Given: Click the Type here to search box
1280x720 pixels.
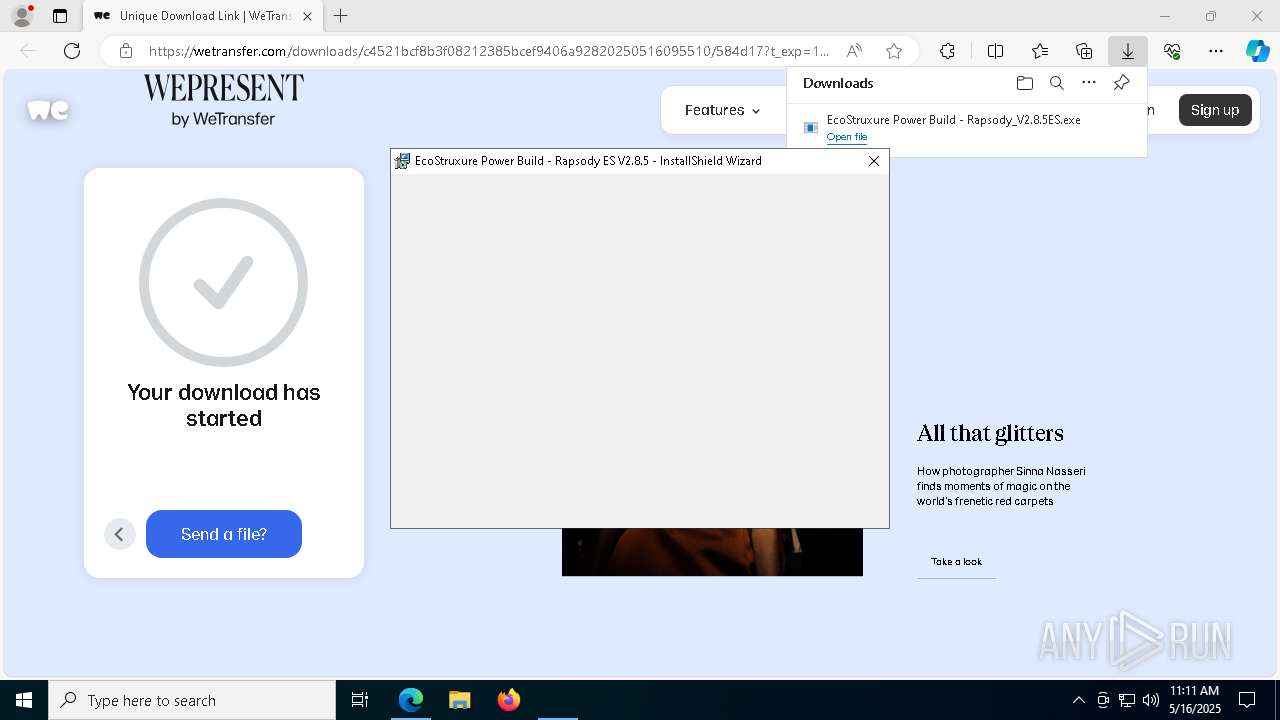Looking at the screenshot, I should tap(192, 700).
